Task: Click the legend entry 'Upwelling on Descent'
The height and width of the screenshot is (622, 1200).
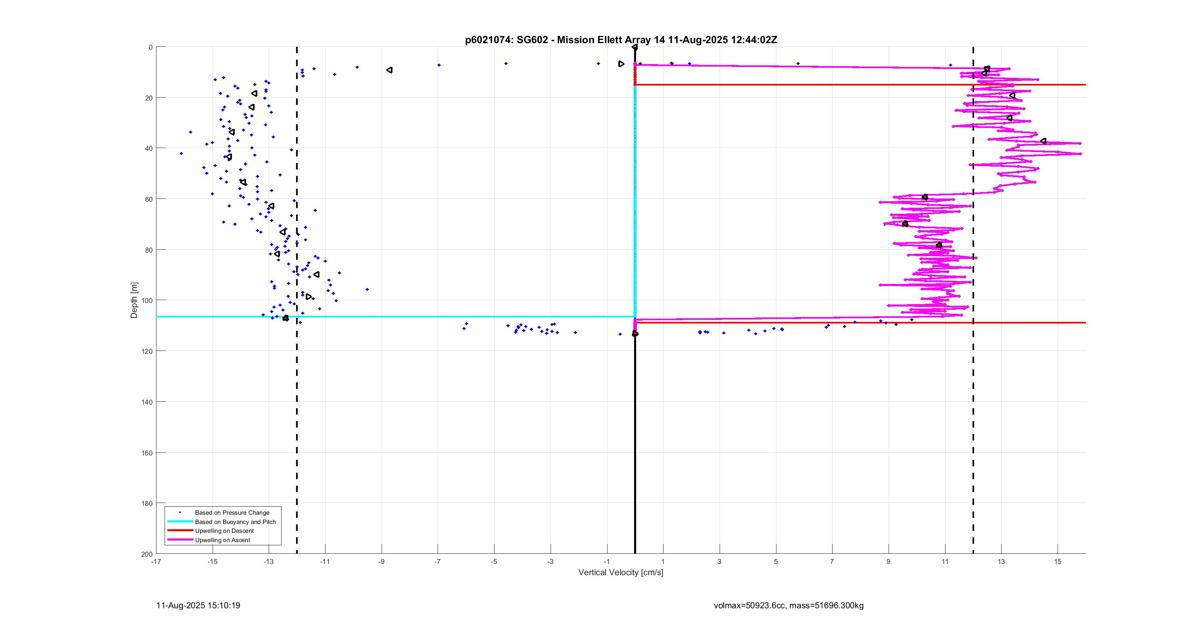Action: tap(225, 530)
